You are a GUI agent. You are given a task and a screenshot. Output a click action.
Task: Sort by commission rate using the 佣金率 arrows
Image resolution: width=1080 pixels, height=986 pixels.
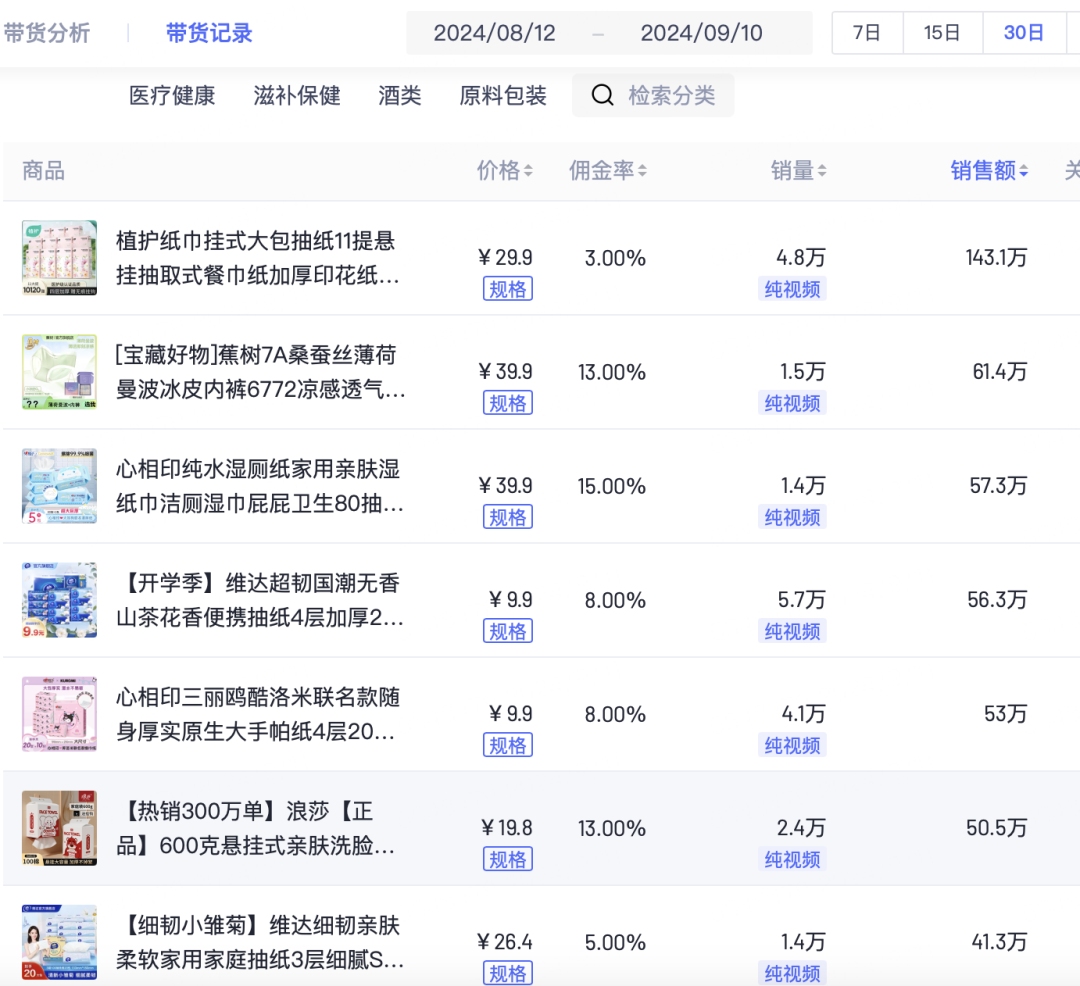642,171
